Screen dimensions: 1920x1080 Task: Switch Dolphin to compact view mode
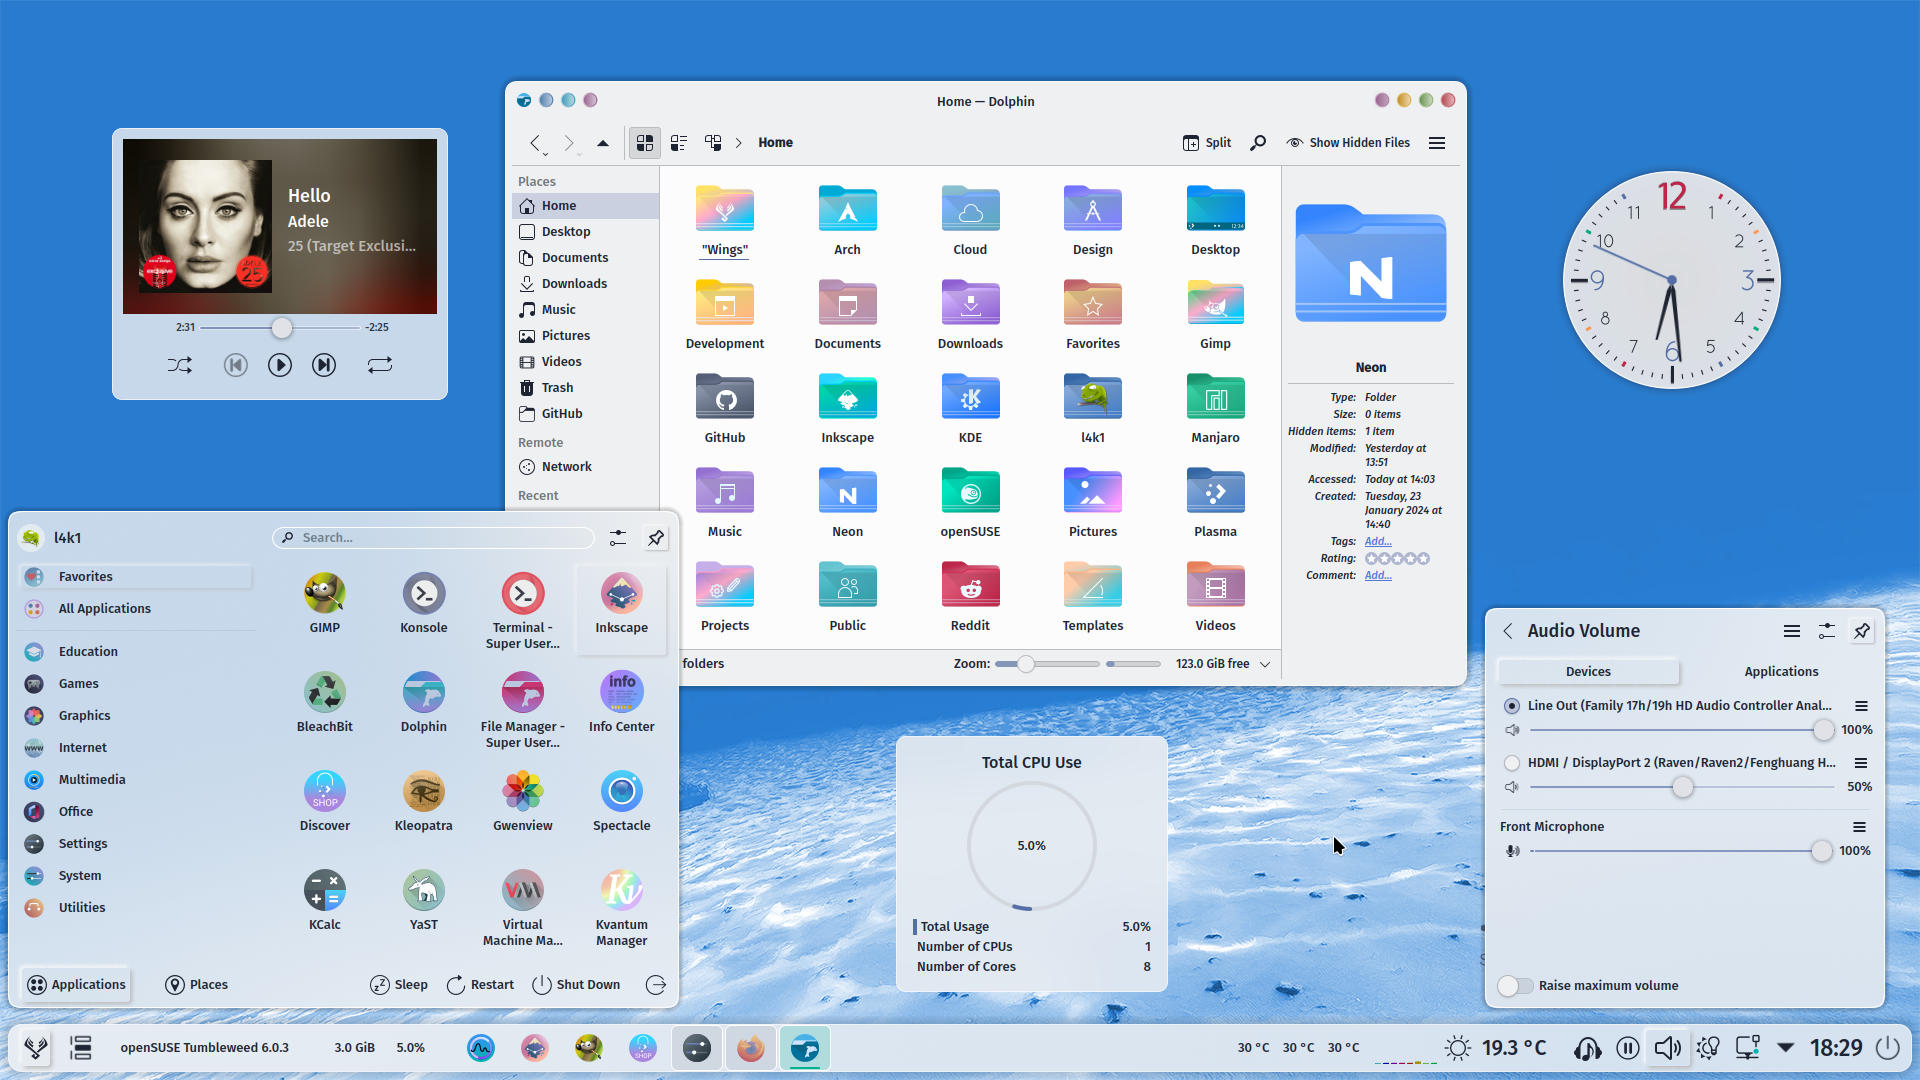click(x=679, y=143)
